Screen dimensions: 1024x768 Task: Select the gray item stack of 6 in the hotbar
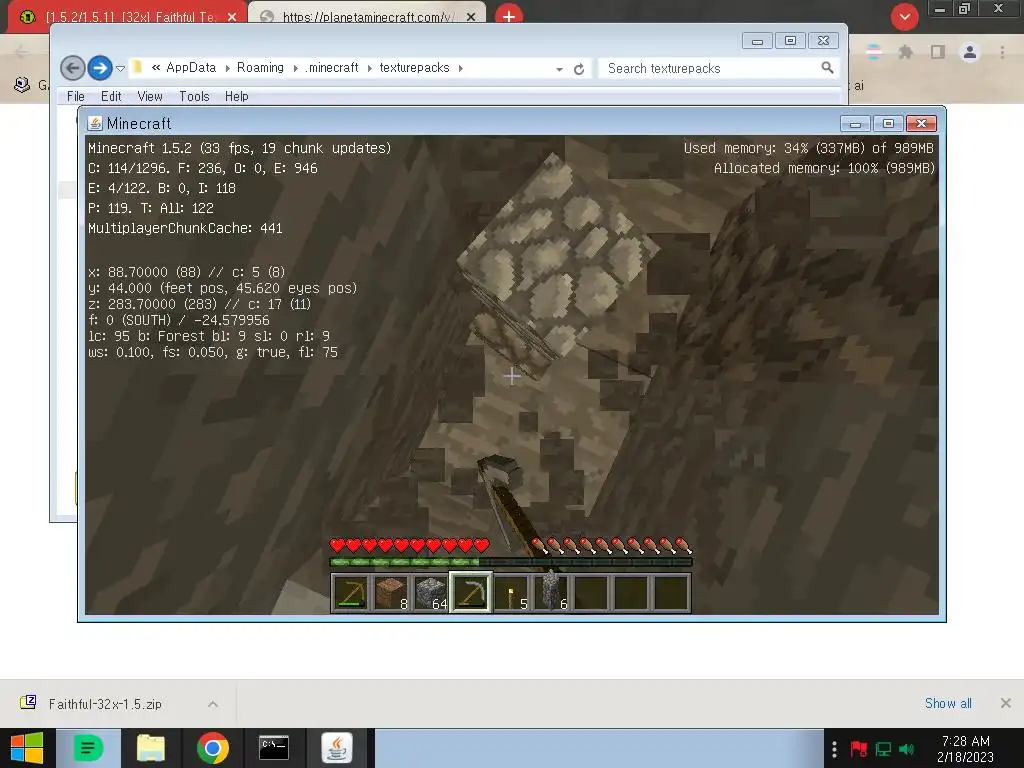[551, 593]
